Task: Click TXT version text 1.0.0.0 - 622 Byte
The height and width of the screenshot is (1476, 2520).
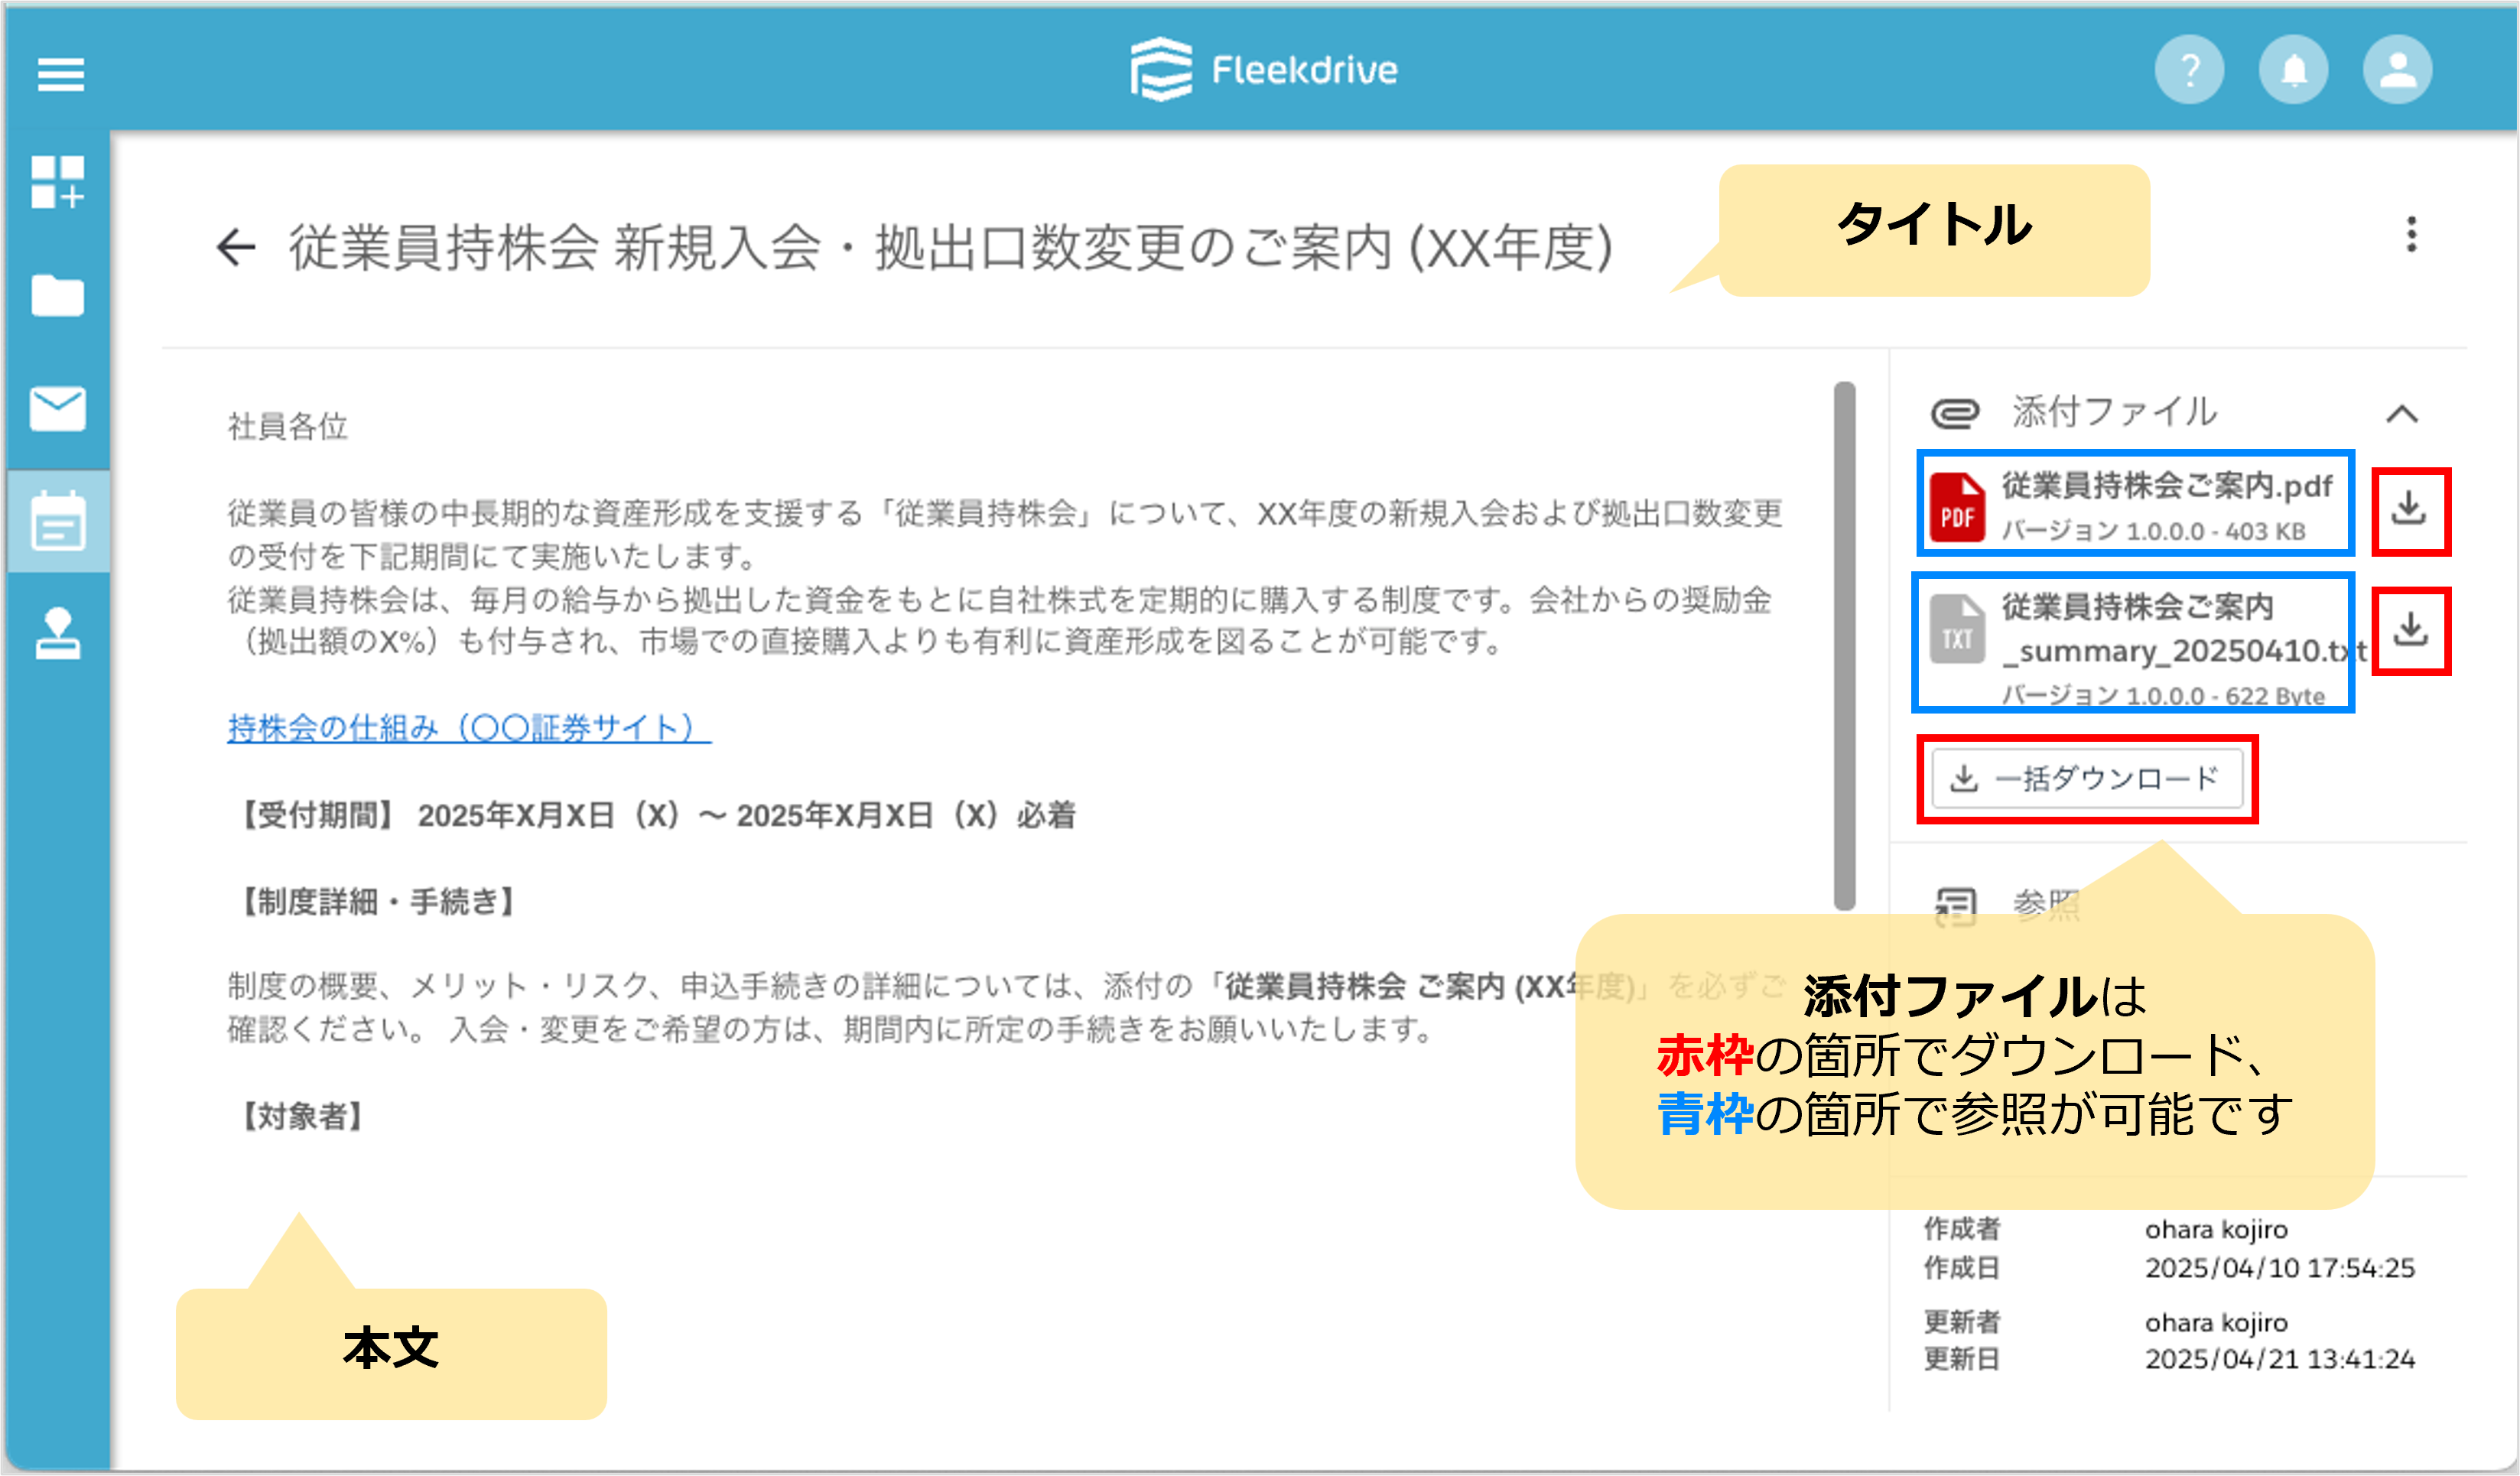Action: 2163,696
